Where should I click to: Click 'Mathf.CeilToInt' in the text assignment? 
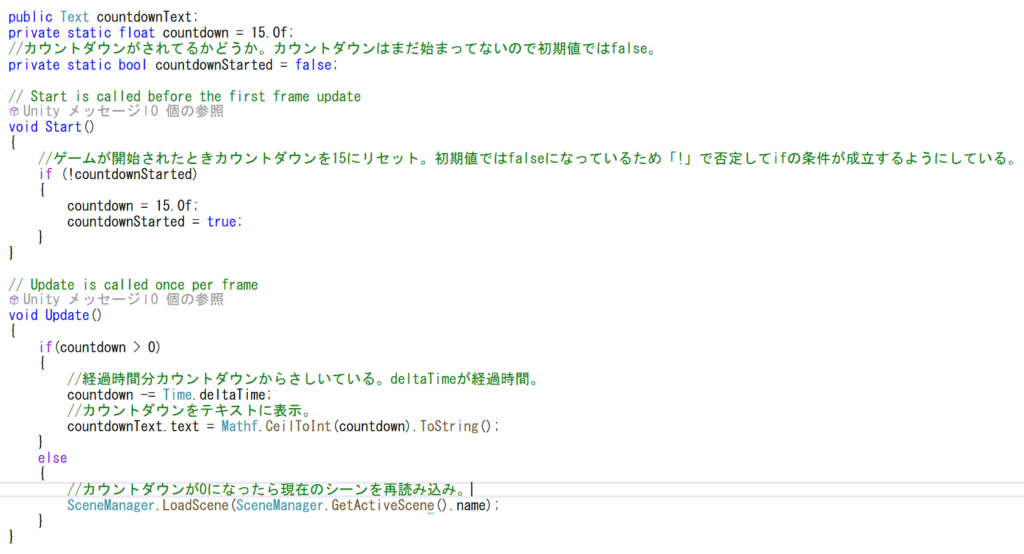pos(276,426)
